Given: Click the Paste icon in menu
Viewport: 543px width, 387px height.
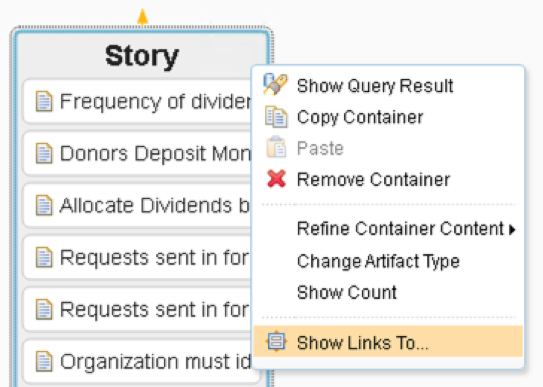Looking at the screenshot, I should coord(276,147).
